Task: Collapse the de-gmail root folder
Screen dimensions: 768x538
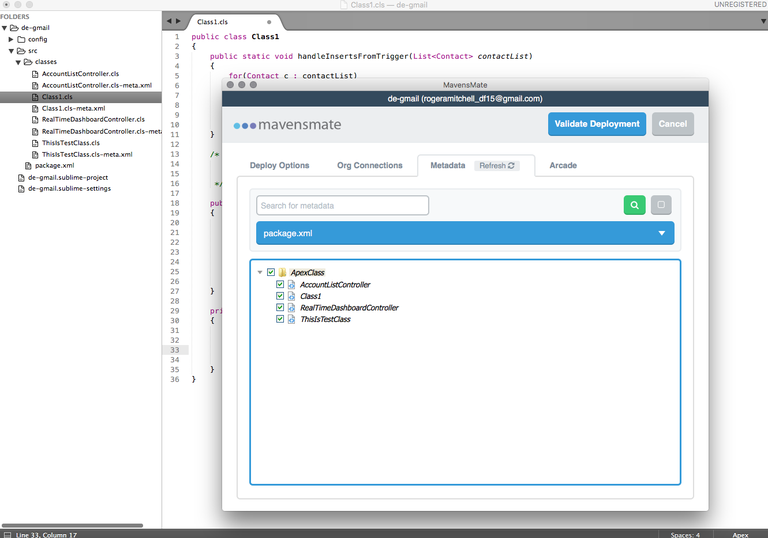Action: 4,28
